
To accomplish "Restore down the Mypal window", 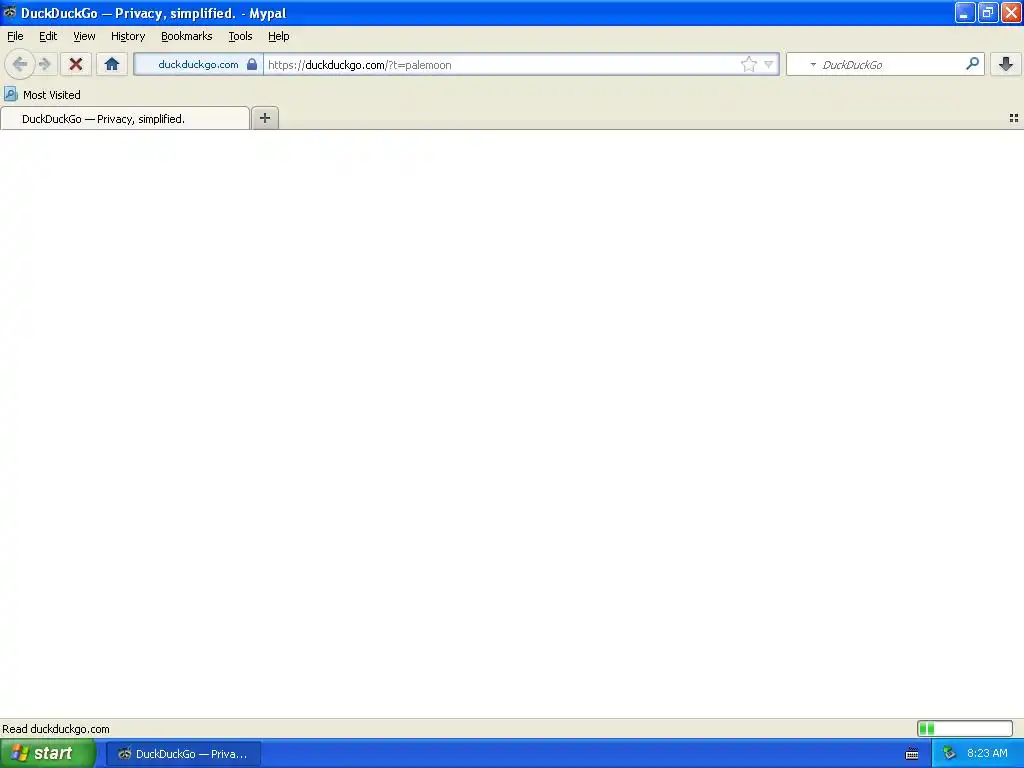I will click(x=988, y=12).
